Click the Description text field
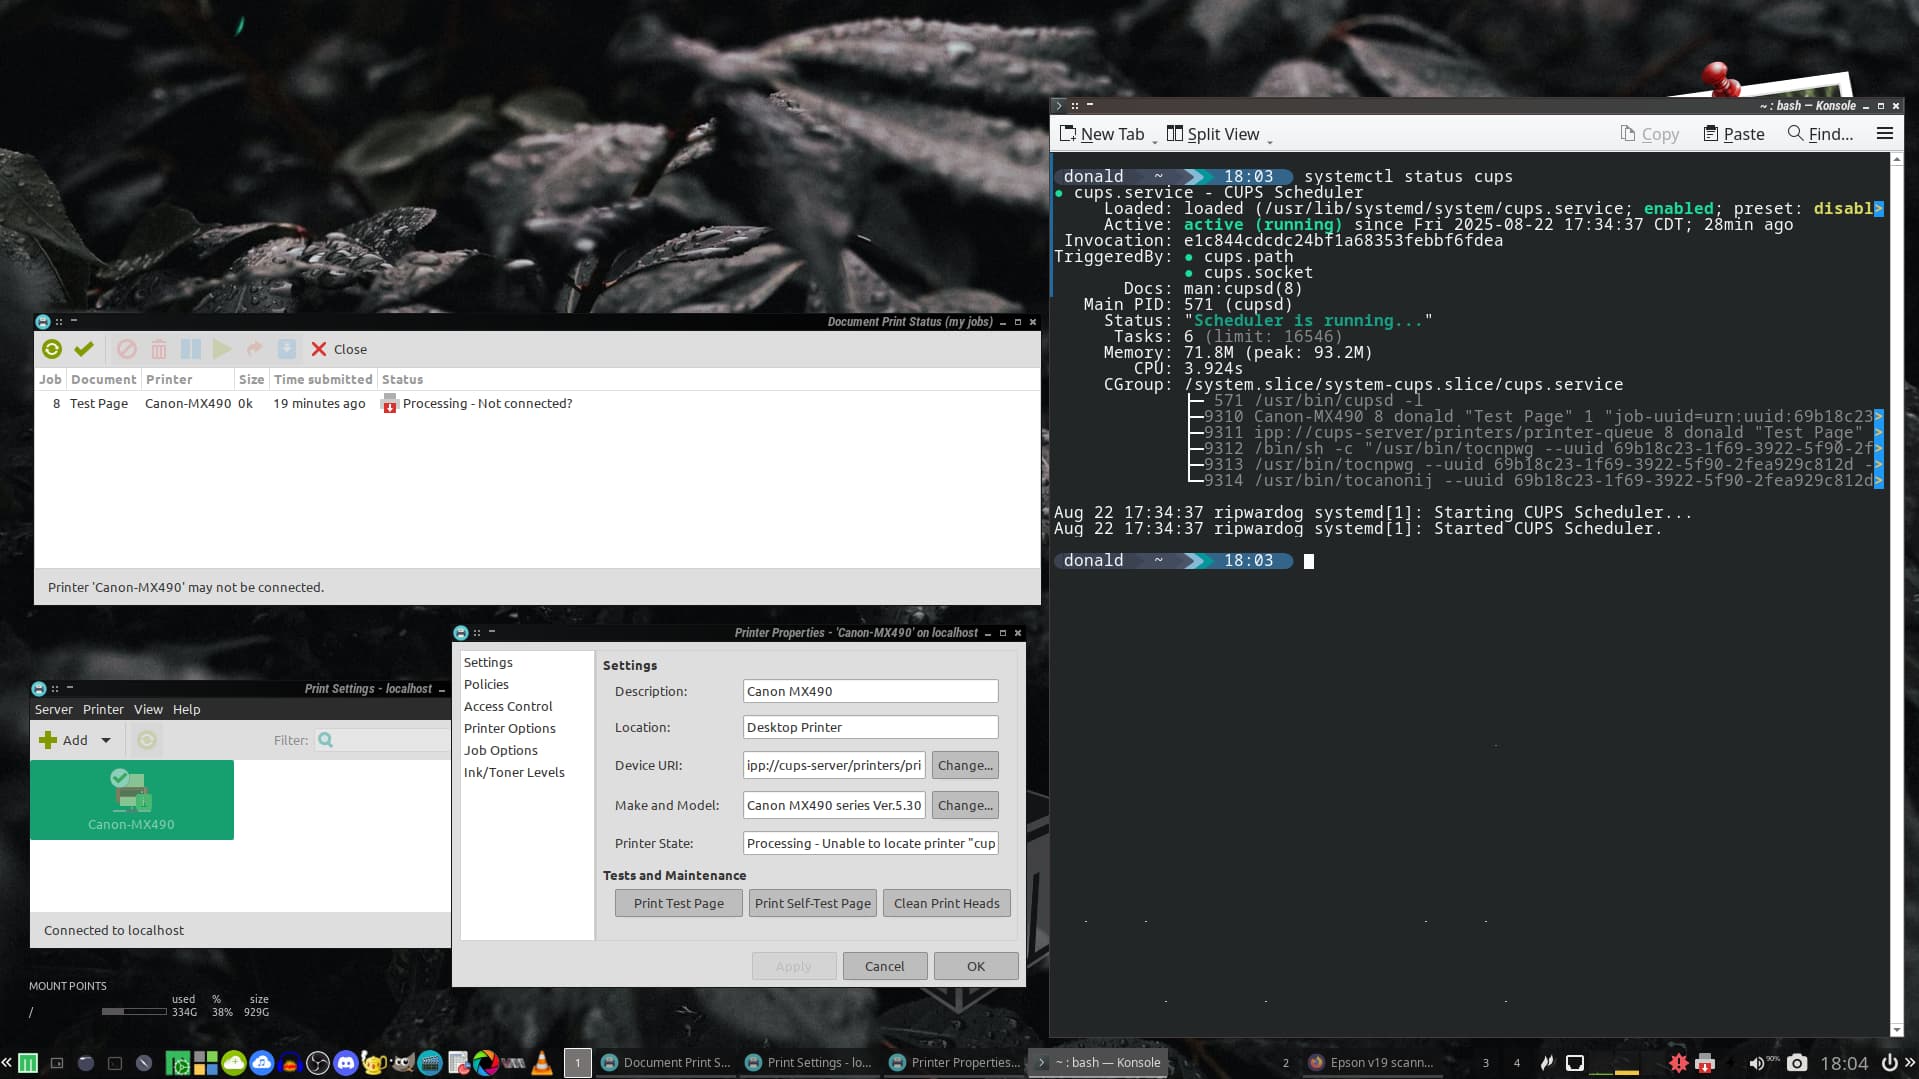The height and width of the screenshot is (1079, 1919). [870, 692]
